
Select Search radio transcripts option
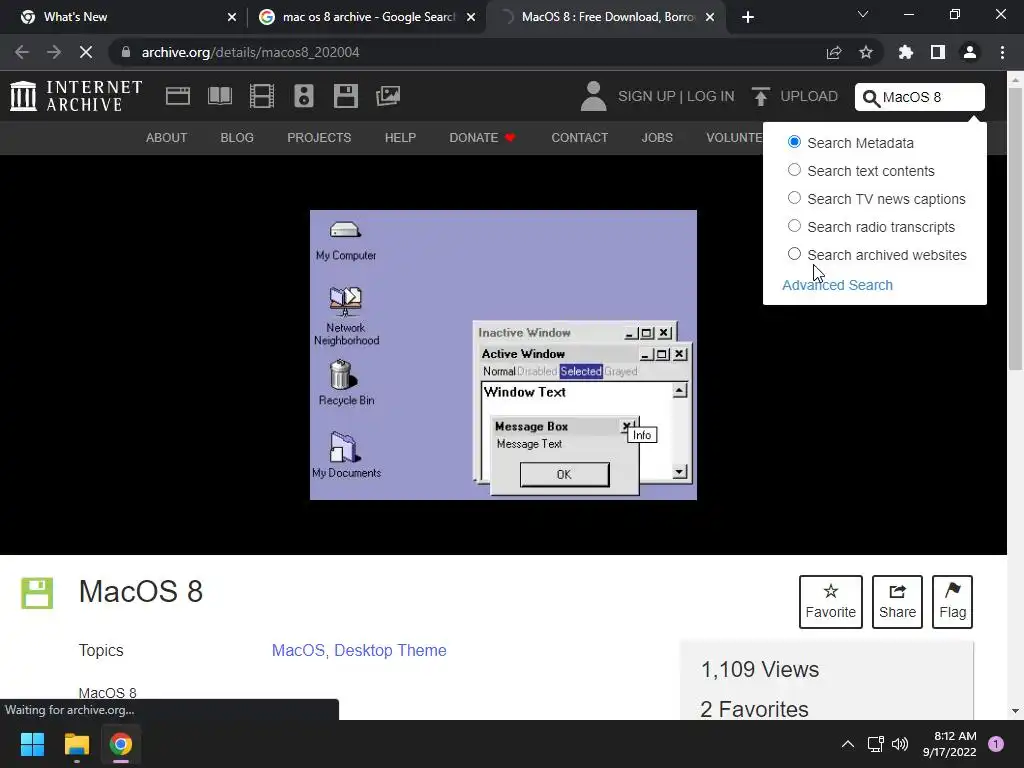tap(794, 226)
